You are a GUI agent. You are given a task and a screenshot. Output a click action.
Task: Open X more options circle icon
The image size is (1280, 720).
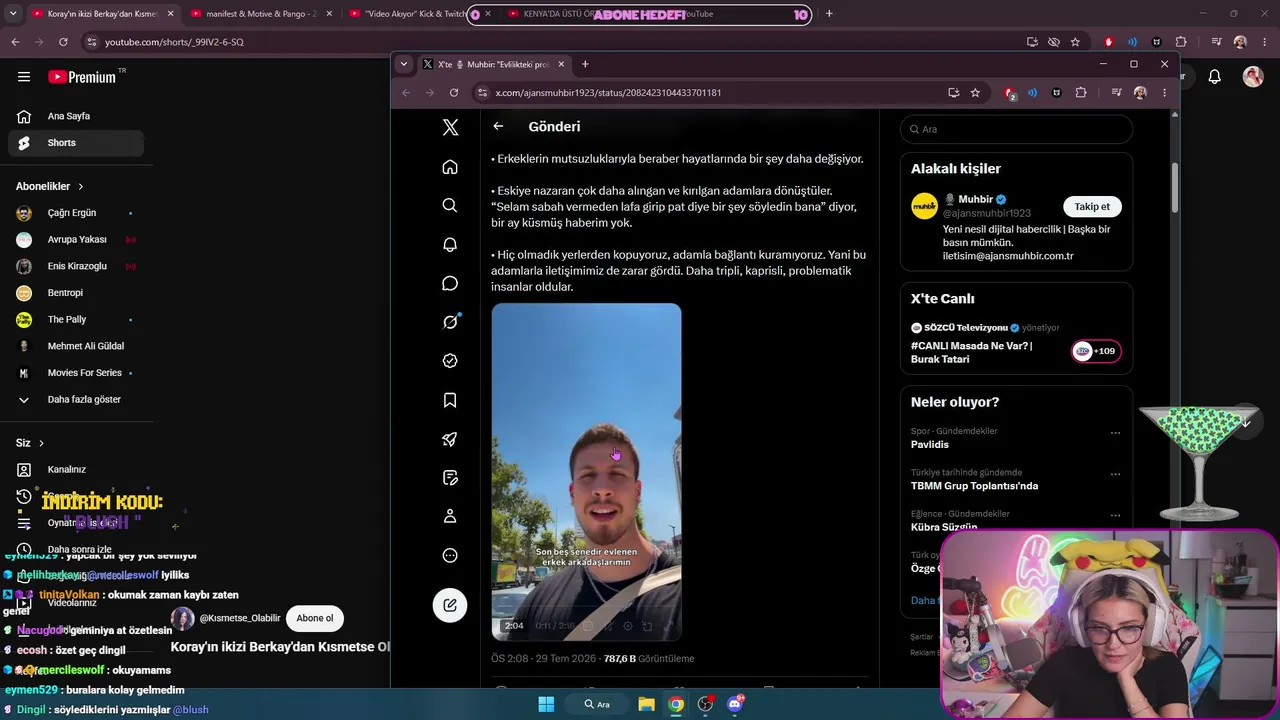450,555
